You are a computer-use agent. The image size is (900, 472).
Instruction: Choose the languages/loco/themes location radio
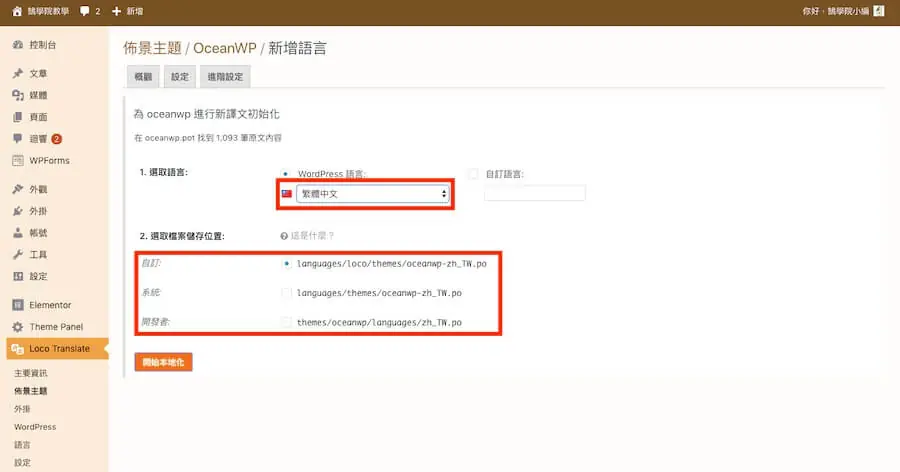[x=286, y=264]
